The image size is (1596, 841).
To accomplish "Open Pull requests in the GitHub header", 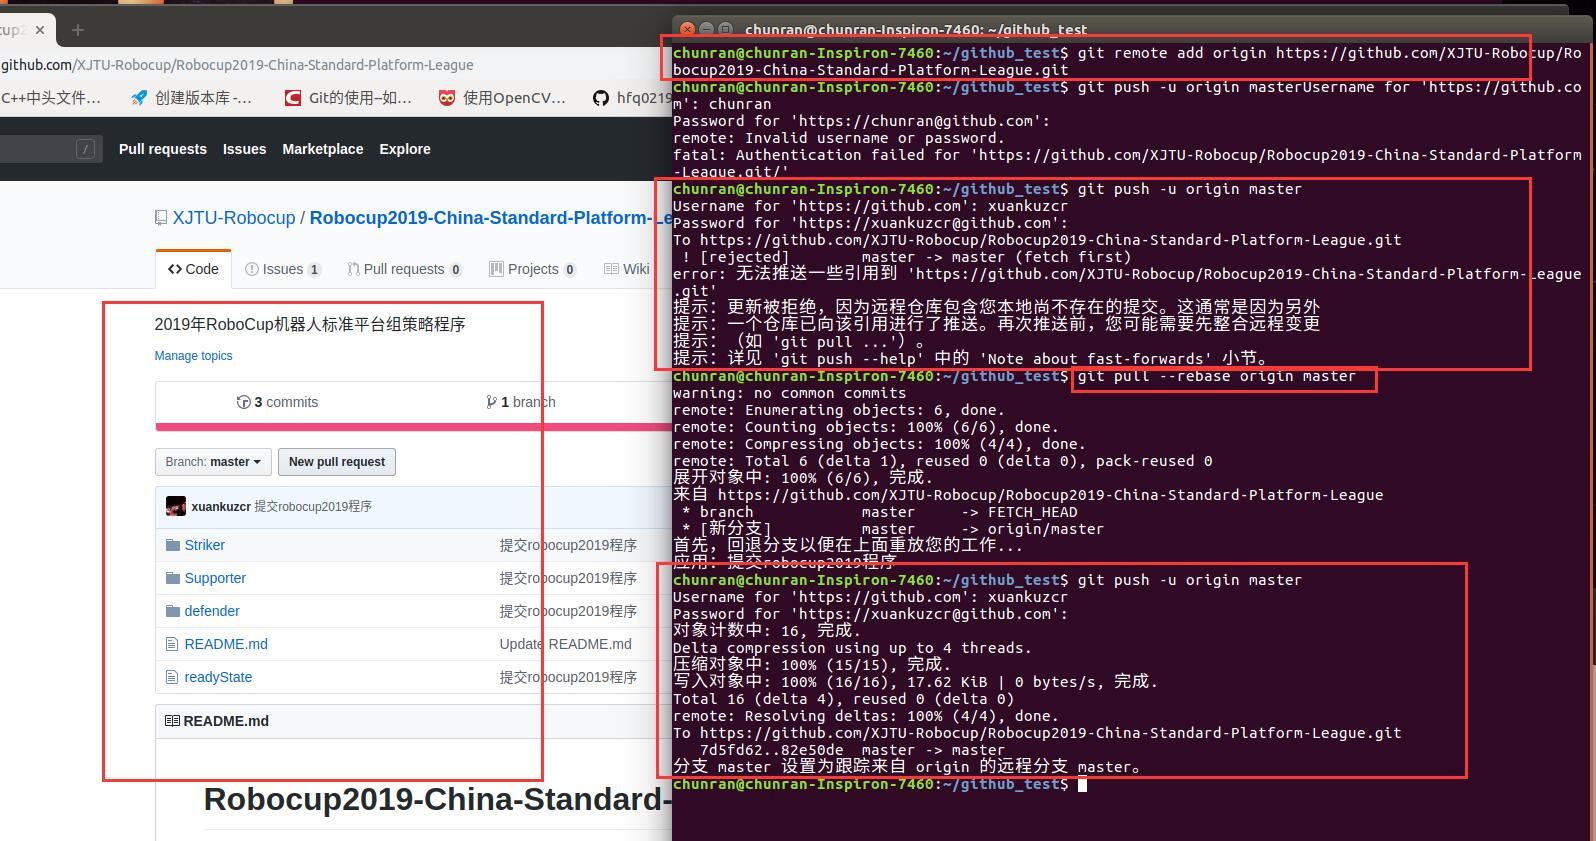I will [x=163, y=149].
